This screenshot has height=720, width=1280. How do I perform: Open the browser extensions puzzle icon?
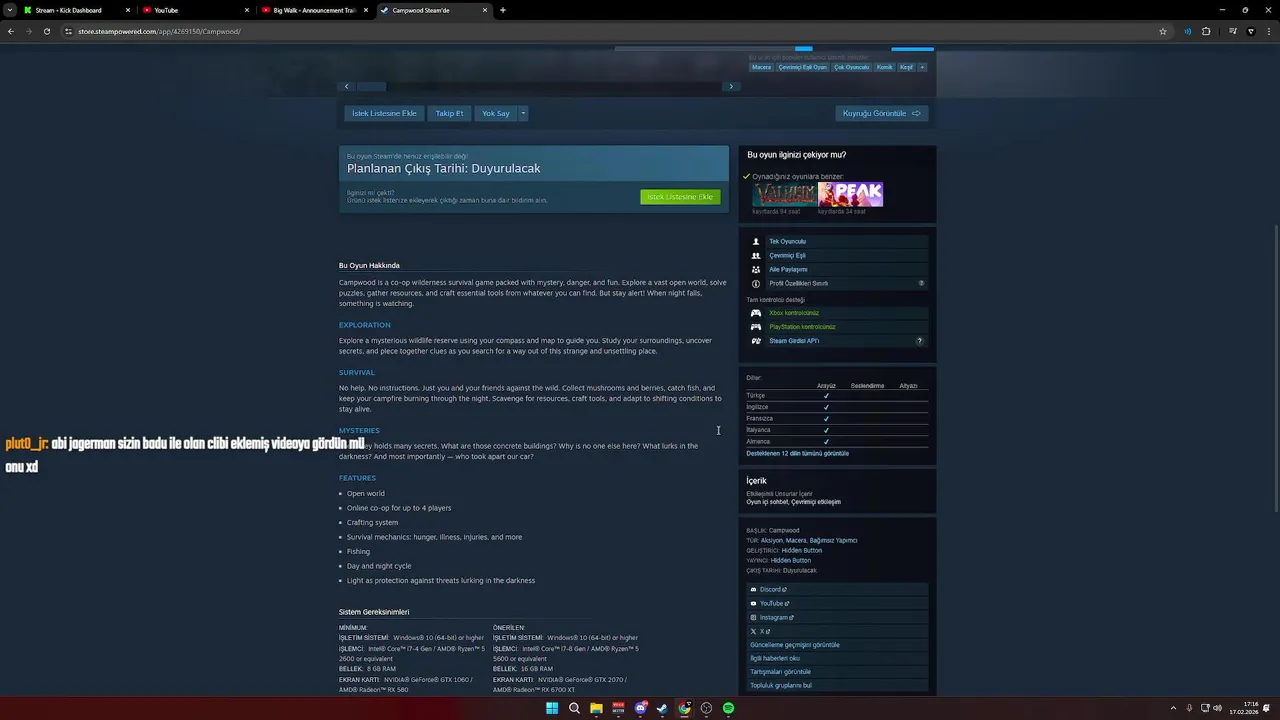[1206, 31]
